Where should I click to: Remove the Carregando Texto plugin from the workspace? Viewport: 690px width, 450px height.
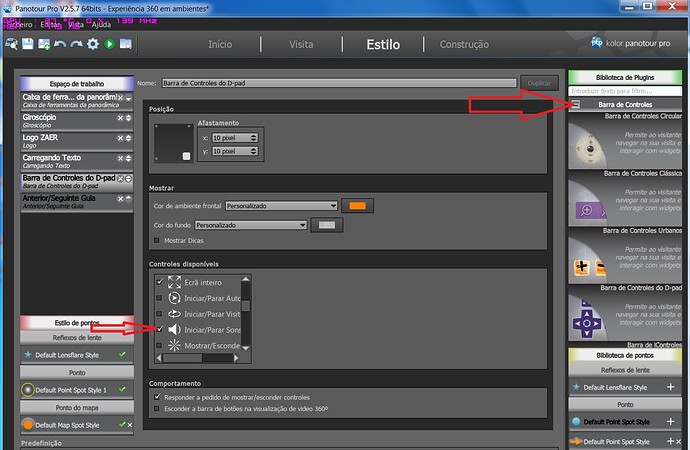coord(120,158)
